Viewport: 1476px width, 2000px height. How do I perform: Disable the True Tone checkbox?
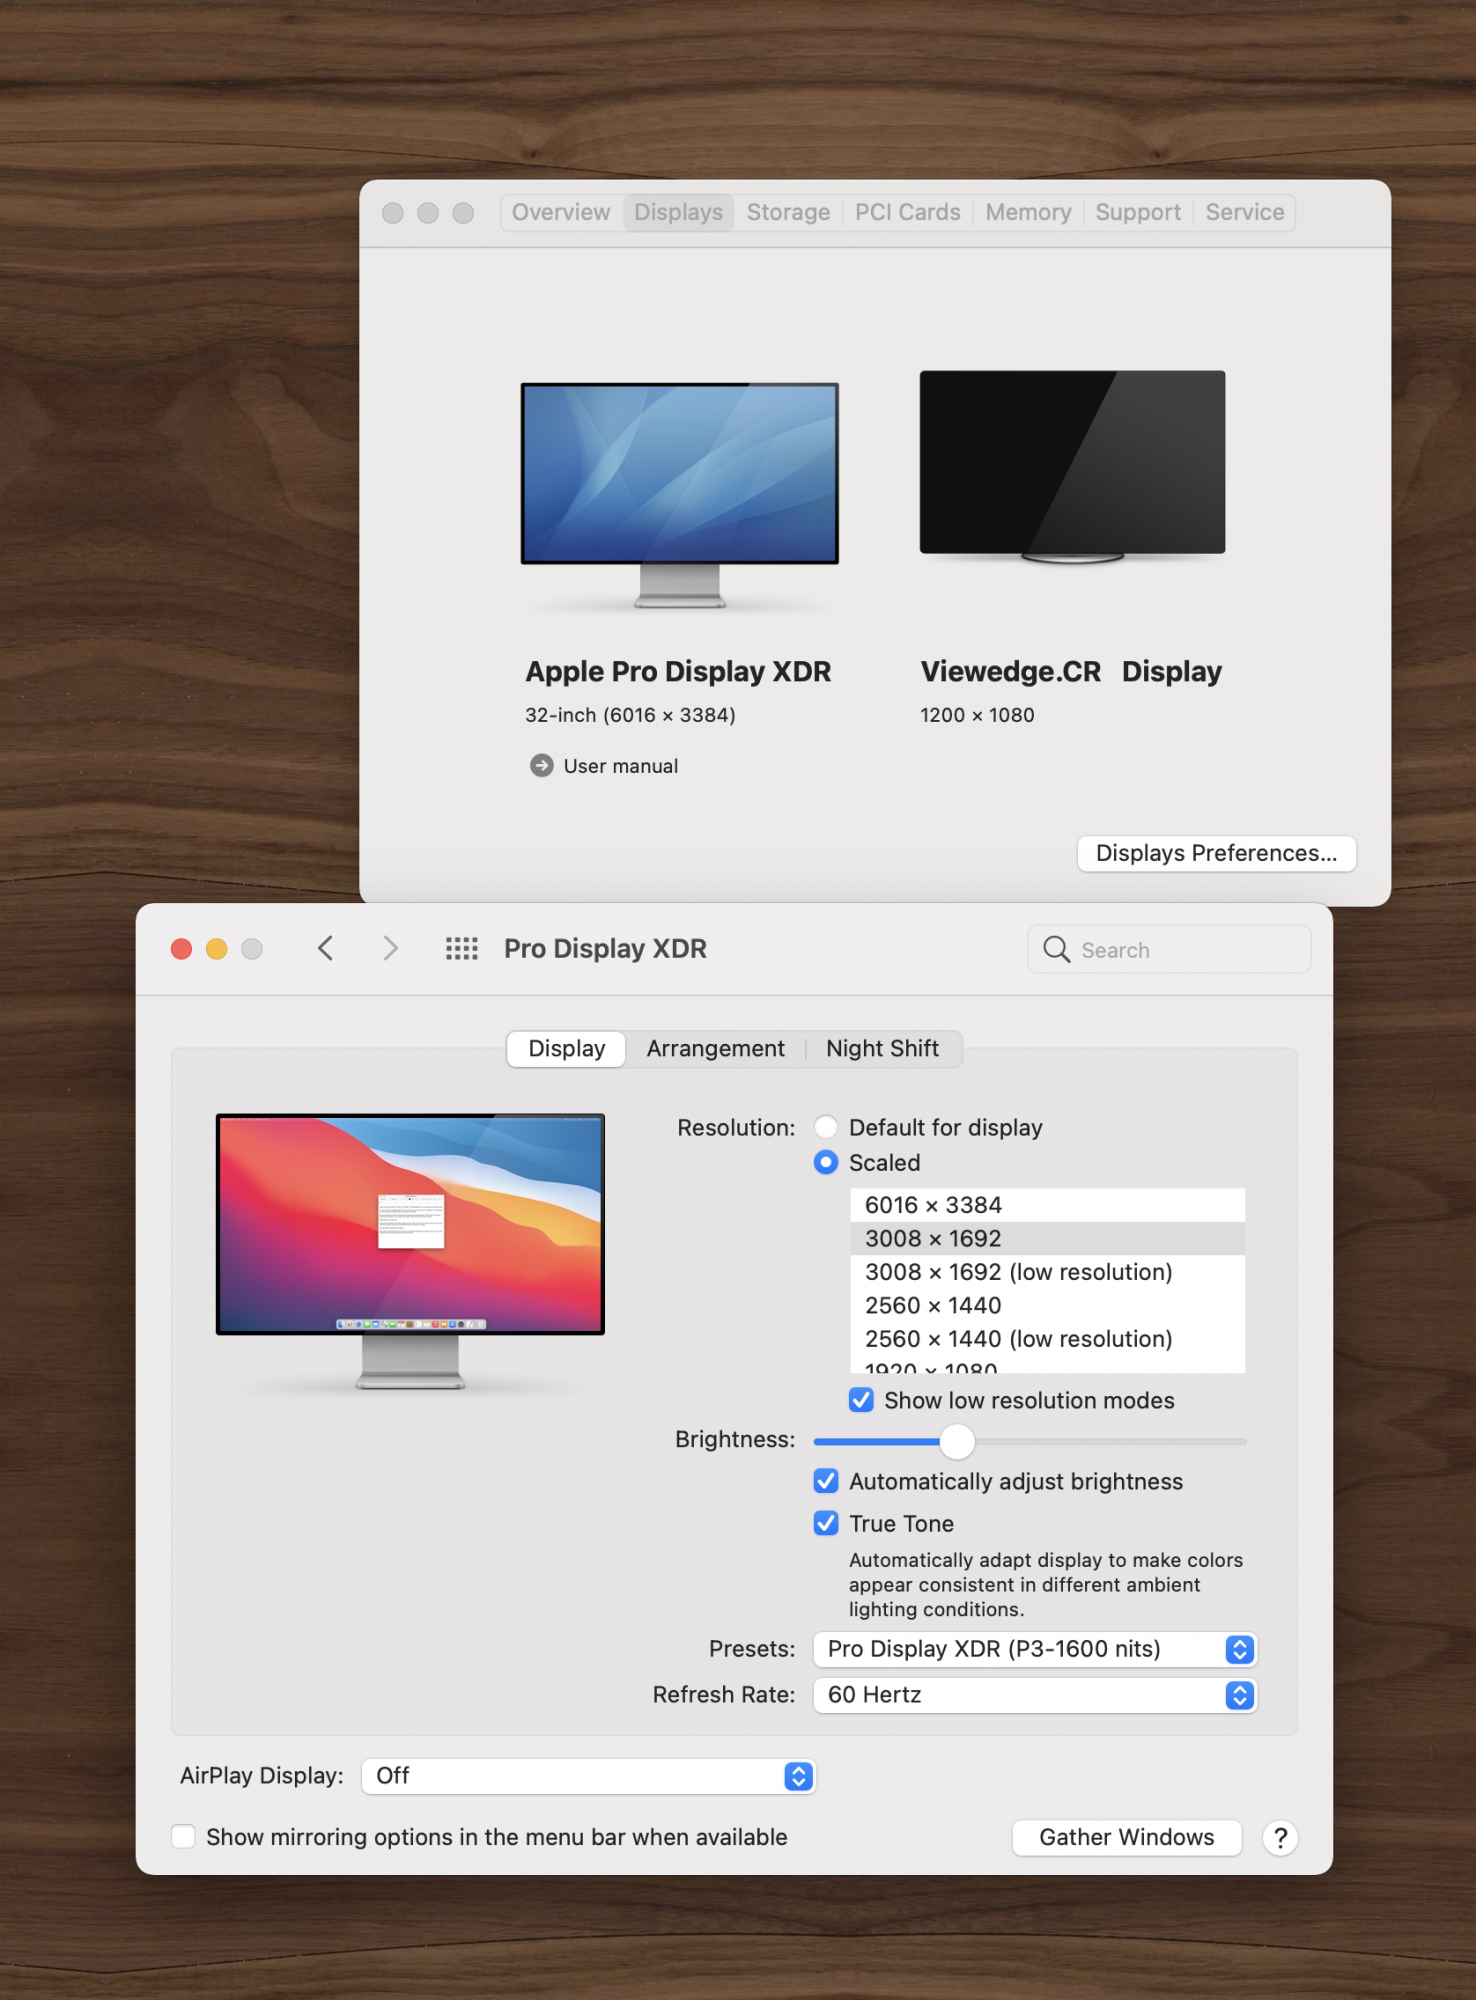(826, 1523)
